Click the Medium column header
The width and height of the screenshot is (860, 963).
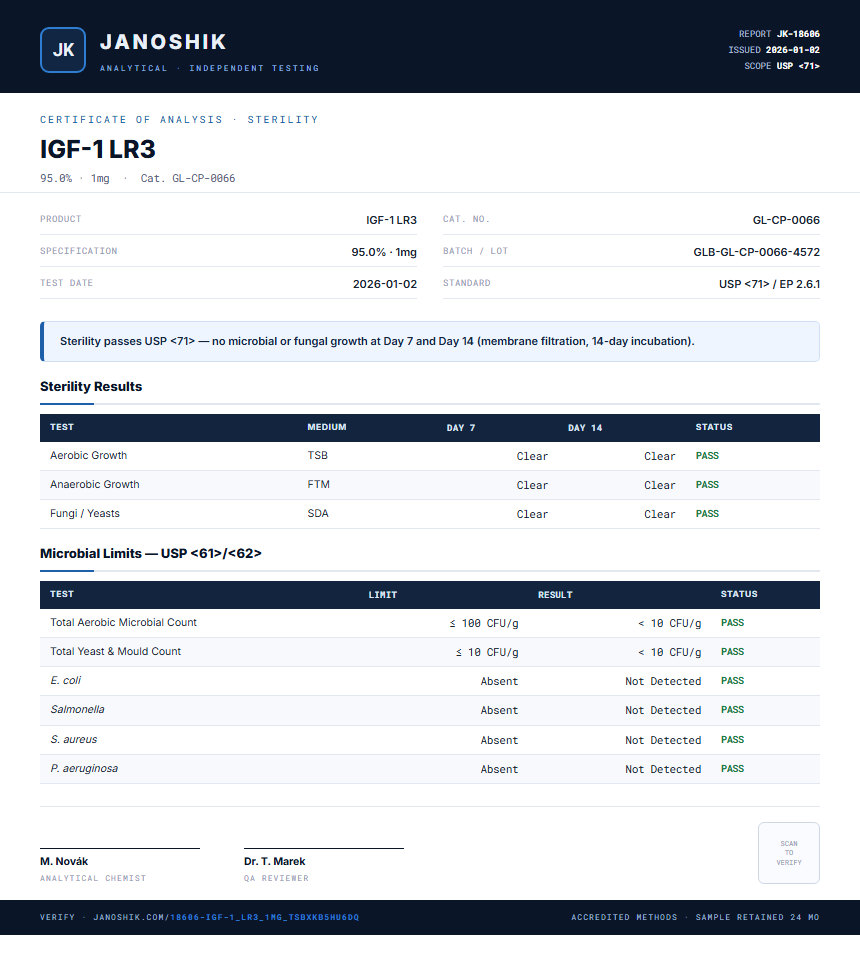(x=327, y=427)
